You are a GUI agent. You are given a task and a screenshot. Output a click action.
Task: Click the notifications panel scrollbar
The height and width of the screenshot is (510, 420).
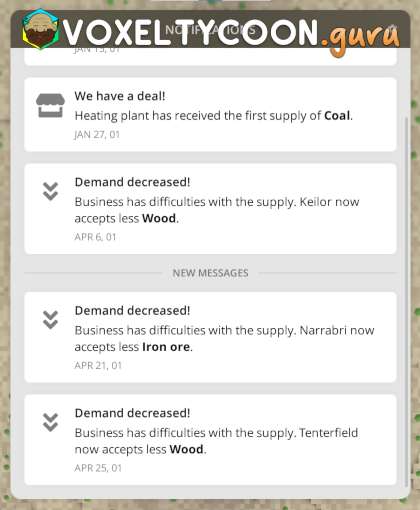406,302
